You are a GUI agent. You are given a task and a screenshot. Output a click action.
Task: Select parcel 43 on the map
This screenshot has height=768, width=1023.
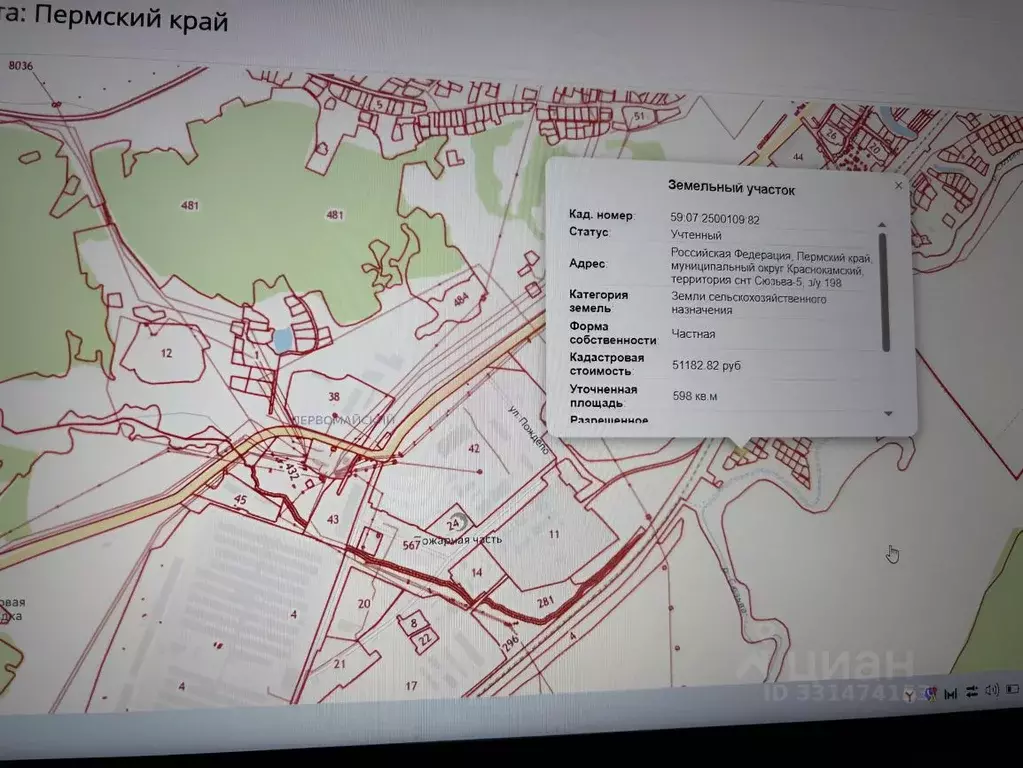333,519
